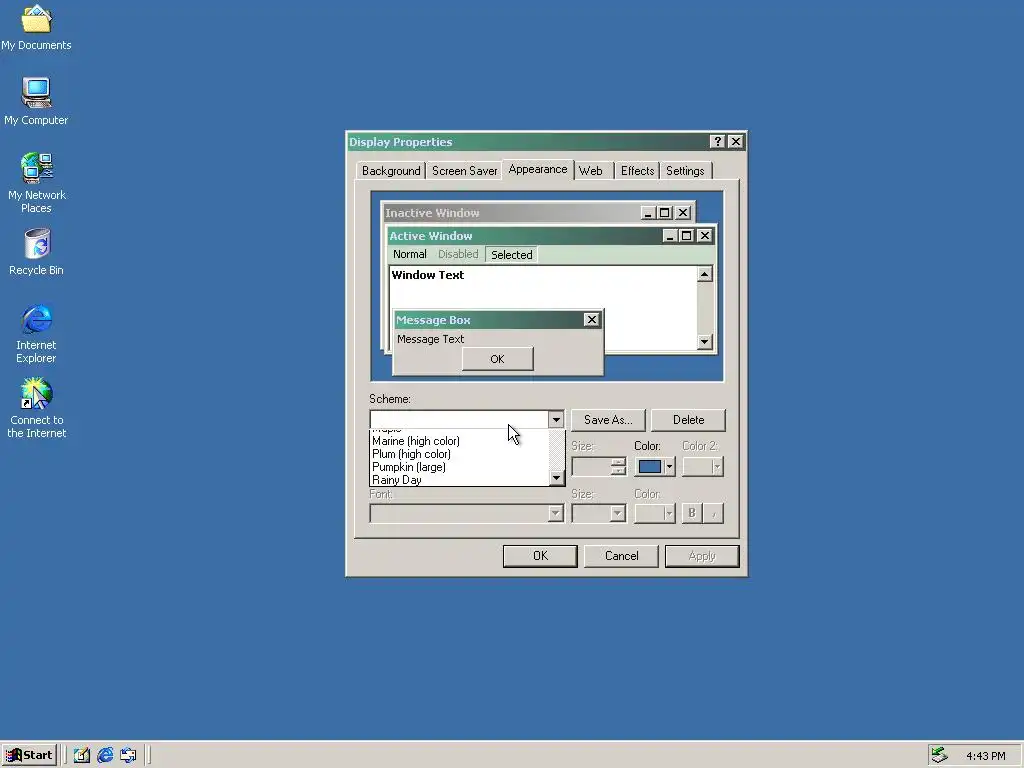Viewport: 1024px width, 768px height.
Task: Open the Color 2 swatch dropdown
Action: pos(703,466)
